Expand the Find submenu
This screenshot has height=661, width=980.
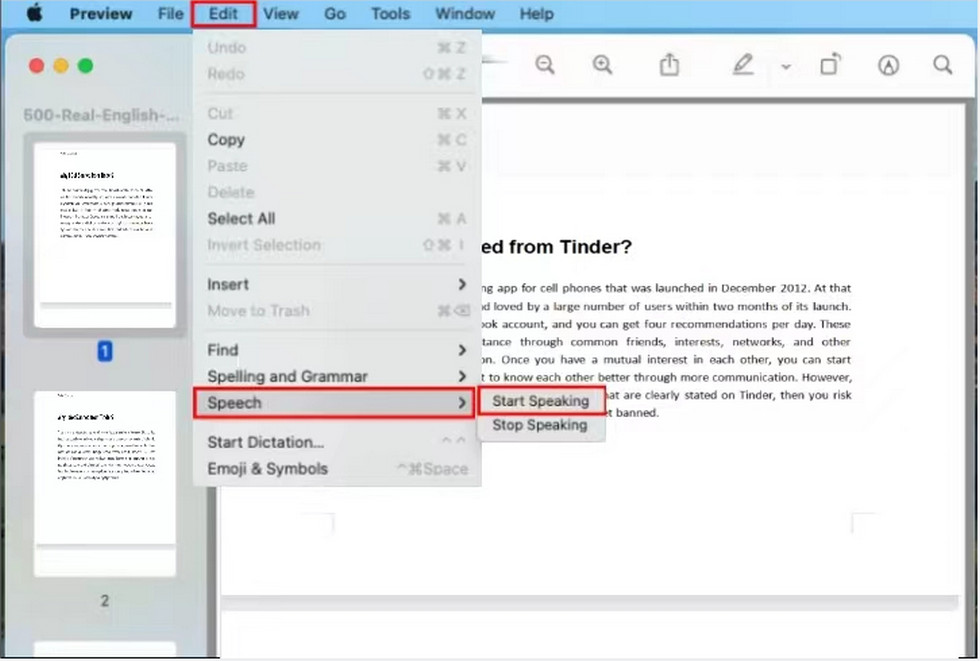coord(337,350)
